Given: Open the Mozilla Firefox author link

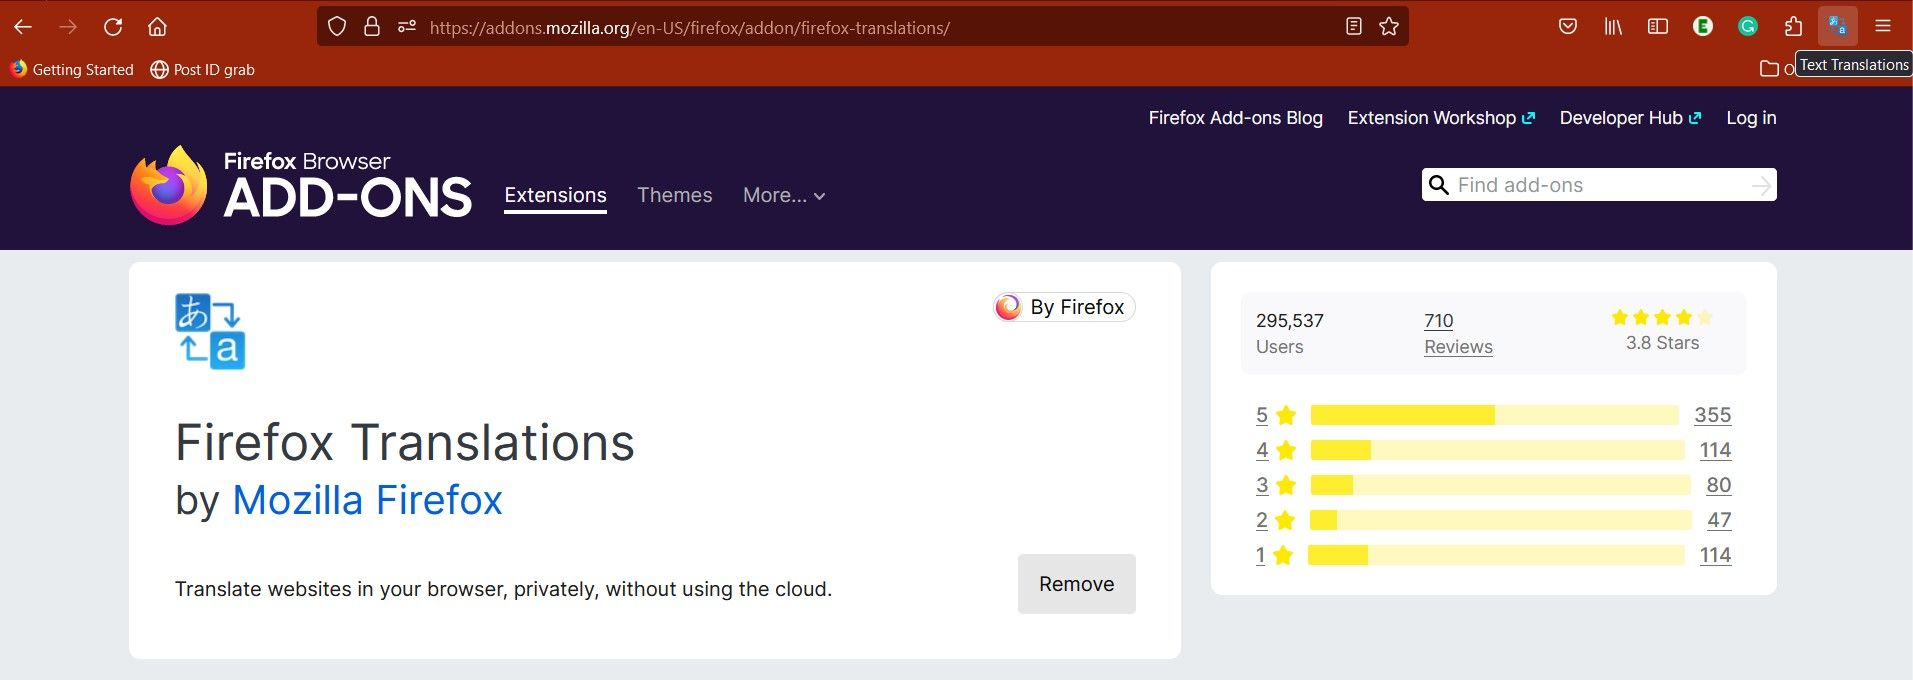Looking at the screenshot, I should click(x=367, y=500).
